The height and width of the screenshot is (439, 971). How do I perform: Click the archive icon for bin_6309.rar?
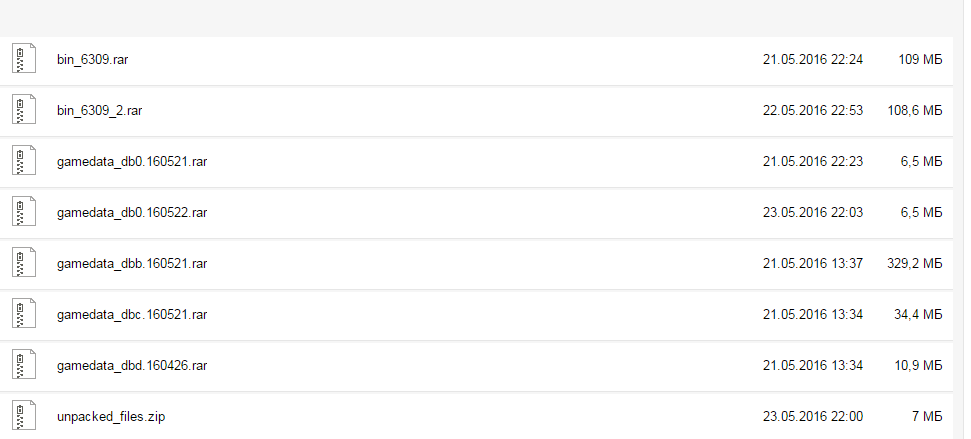tap(24, 59)
